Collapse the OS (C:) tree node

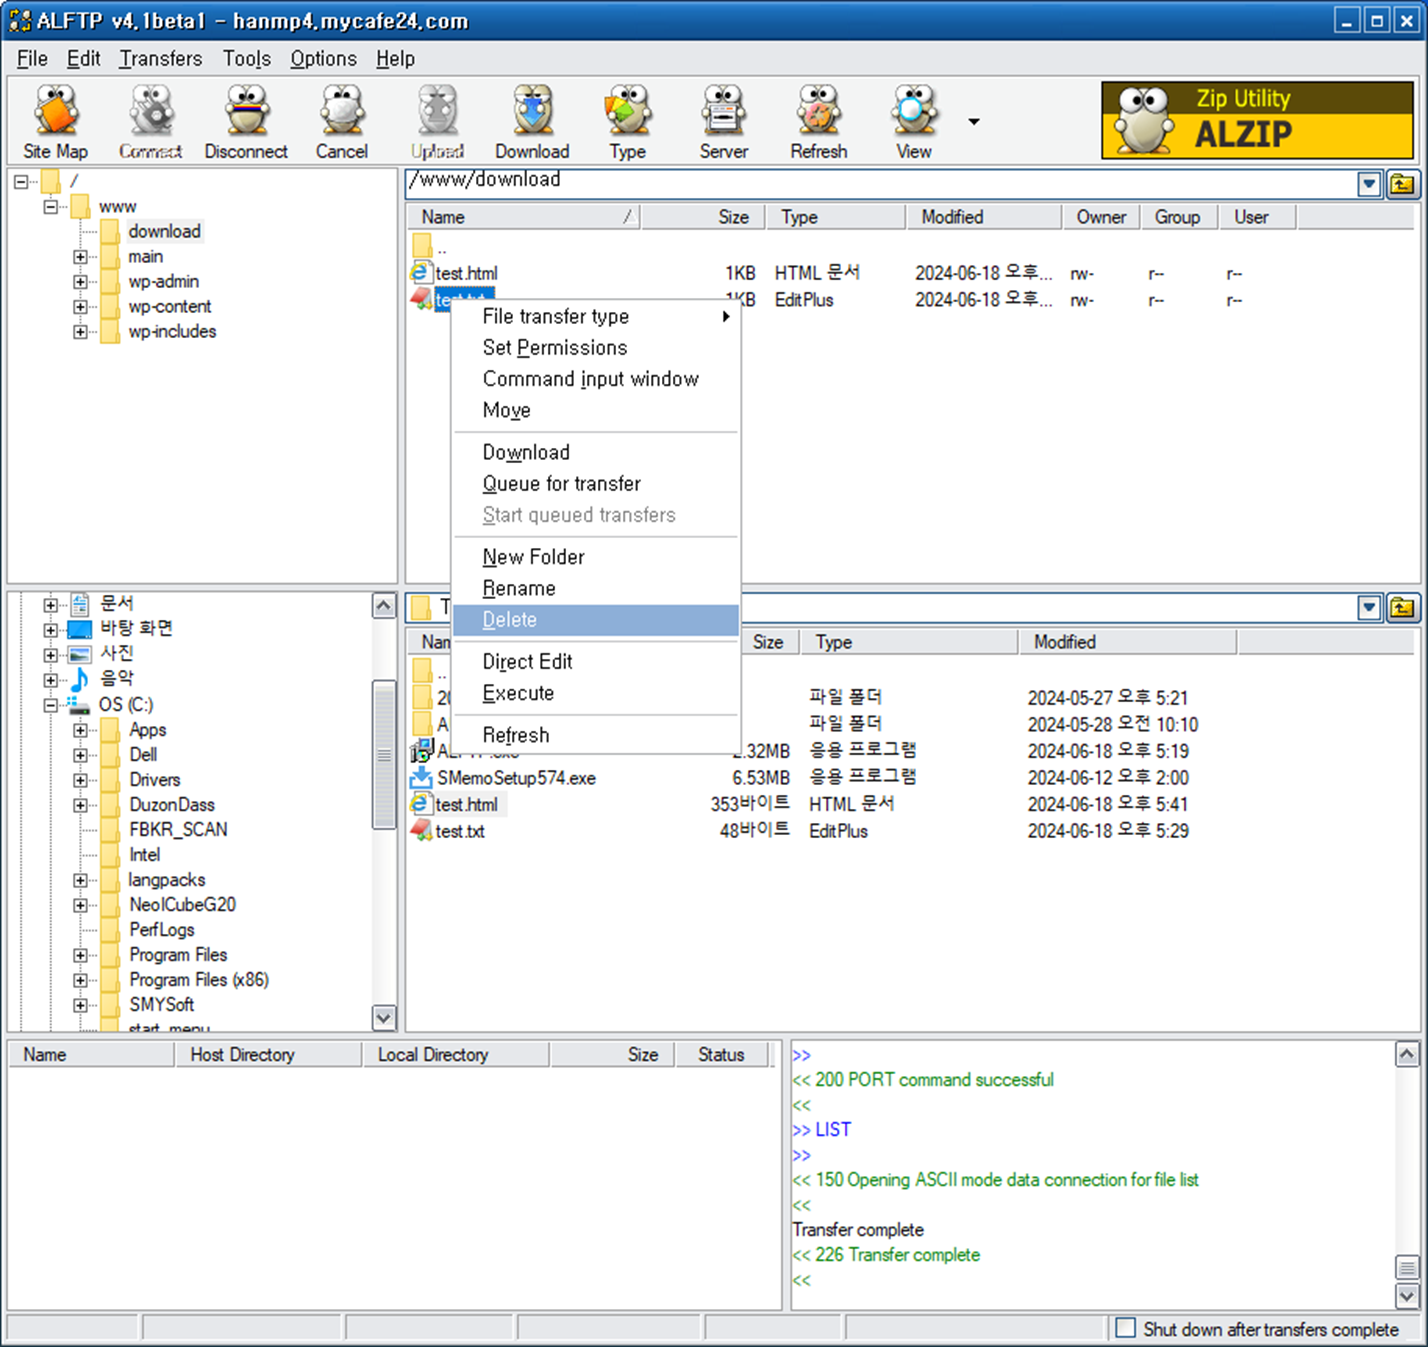tap(50, 705)
